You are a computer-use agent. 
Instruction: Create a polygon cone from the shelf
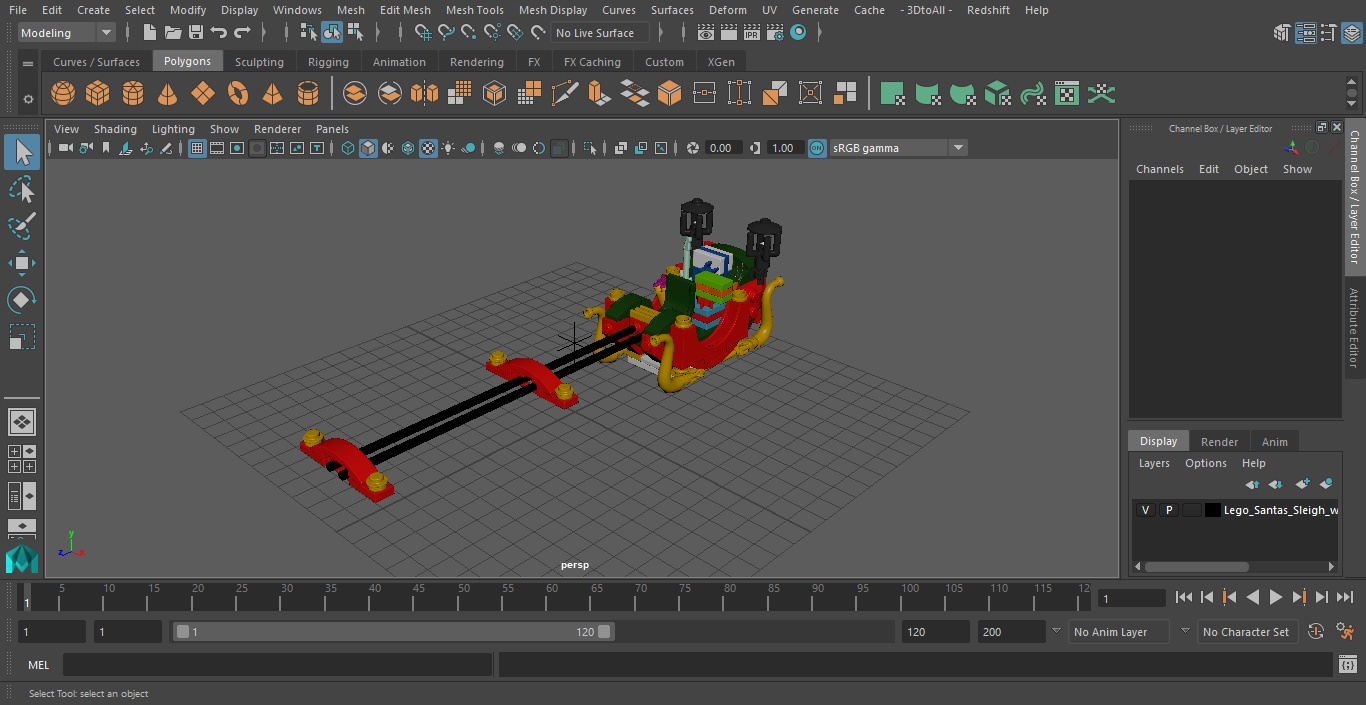click(x=168, y=94)
